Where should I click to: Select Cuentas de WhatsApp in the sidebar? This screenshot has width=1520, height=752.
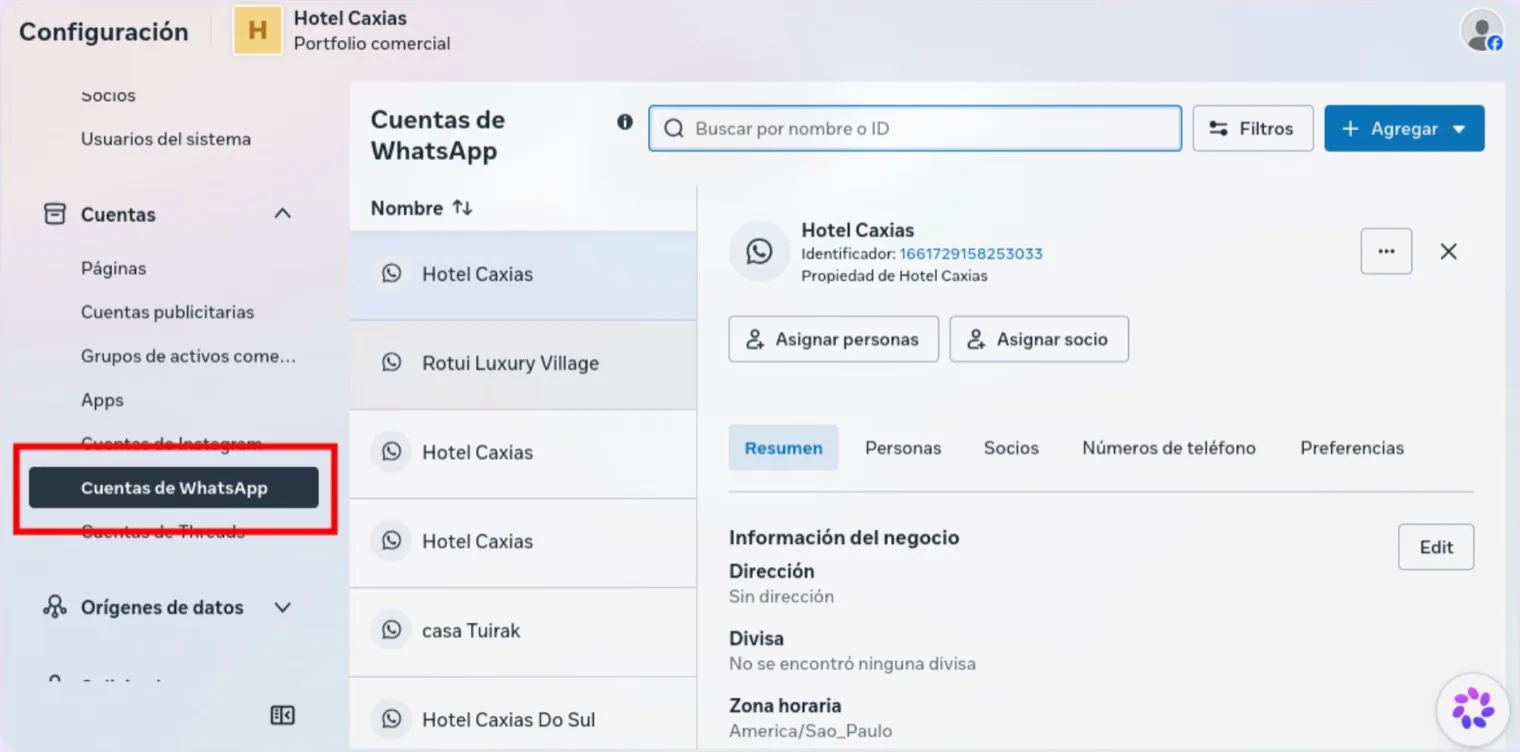(174, 488)
